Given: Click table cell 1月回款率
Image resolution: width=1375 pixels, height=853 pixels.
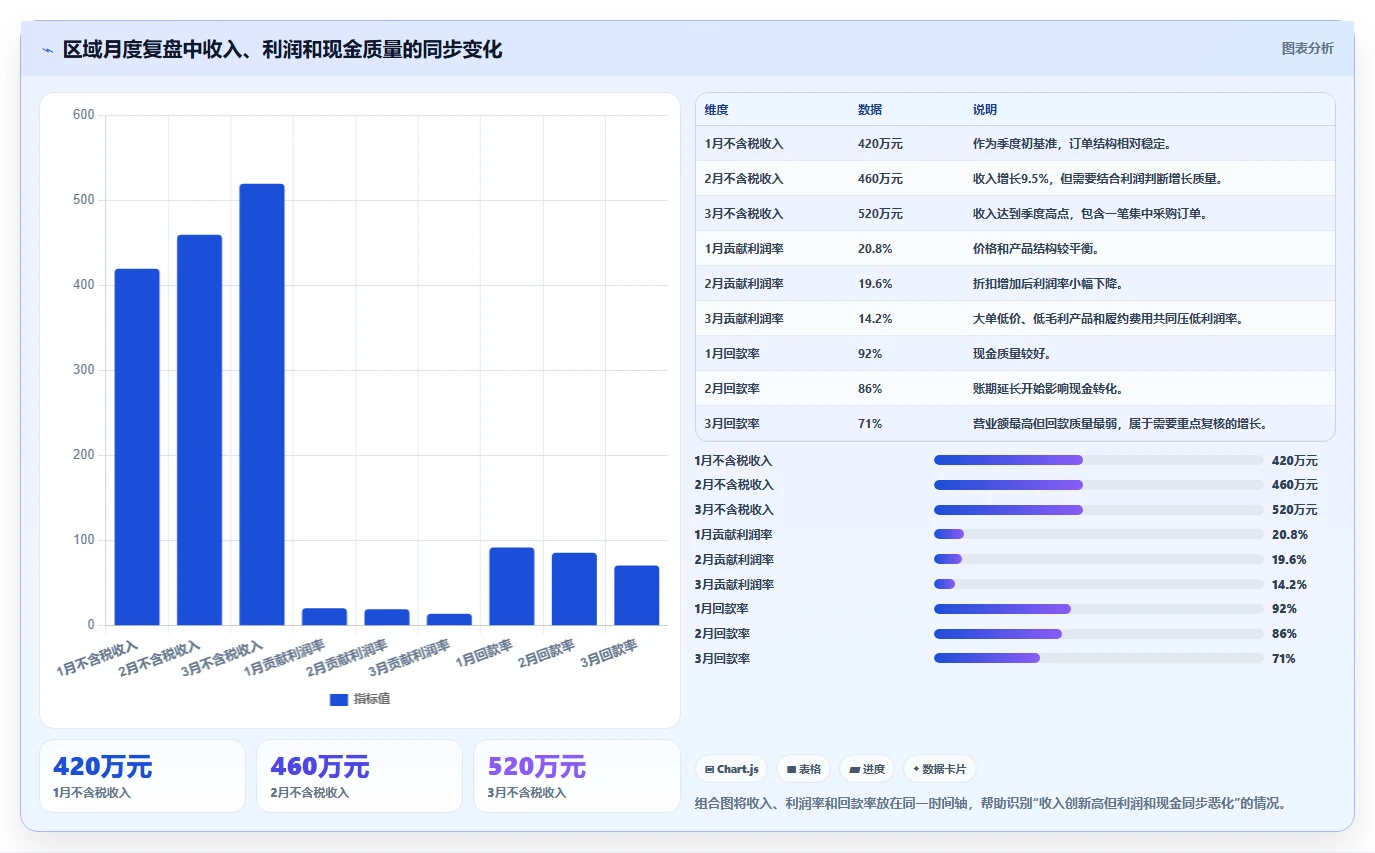Looking at the screenshot, I should [x=732, y=354].
